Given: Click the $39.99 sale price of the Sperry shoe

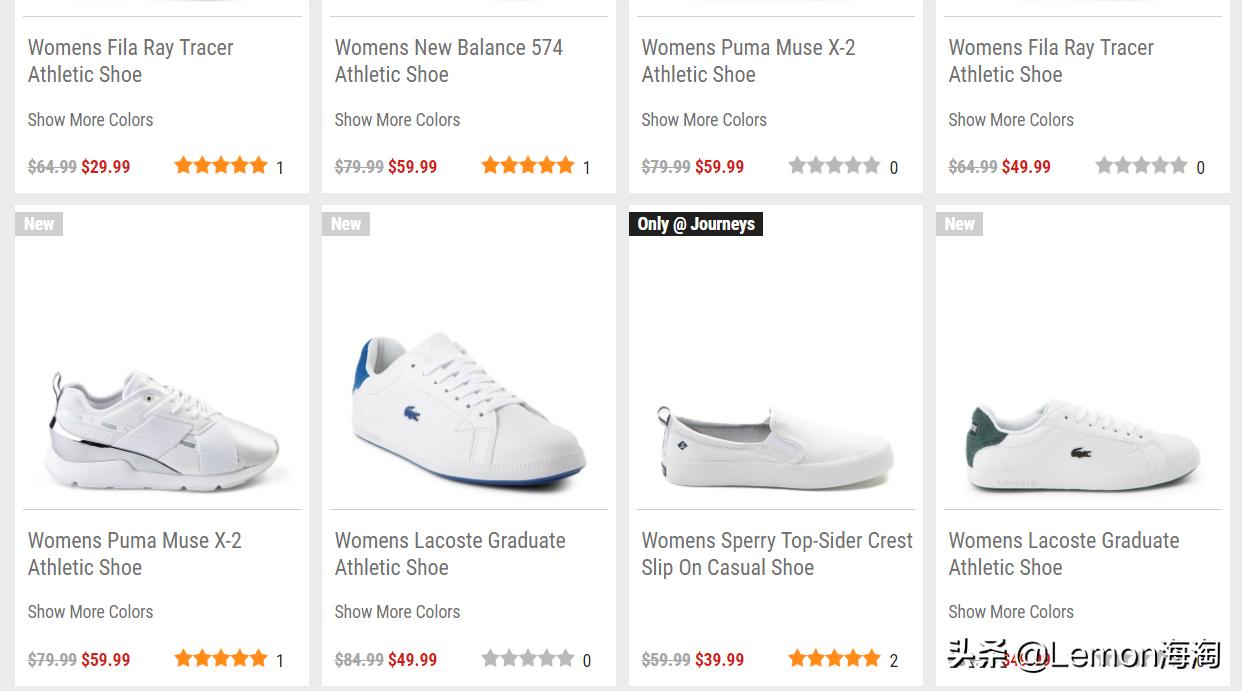Looking at the screenshot, I should point(720,660).
